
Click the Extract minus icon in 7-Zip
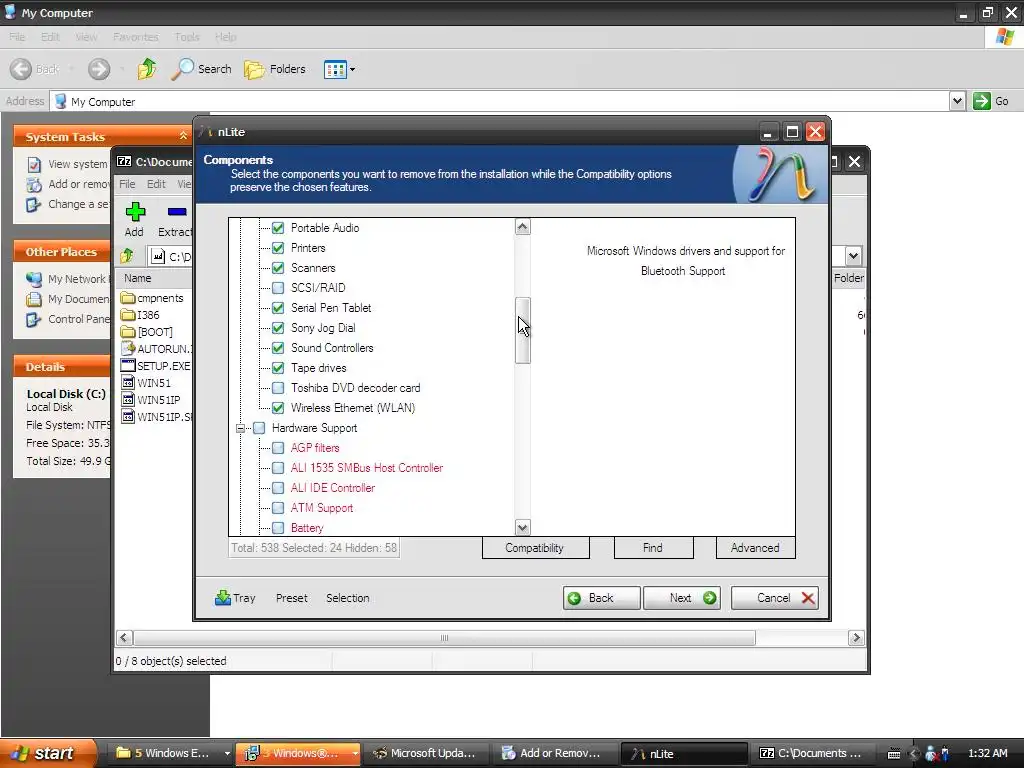pos(177,212)
